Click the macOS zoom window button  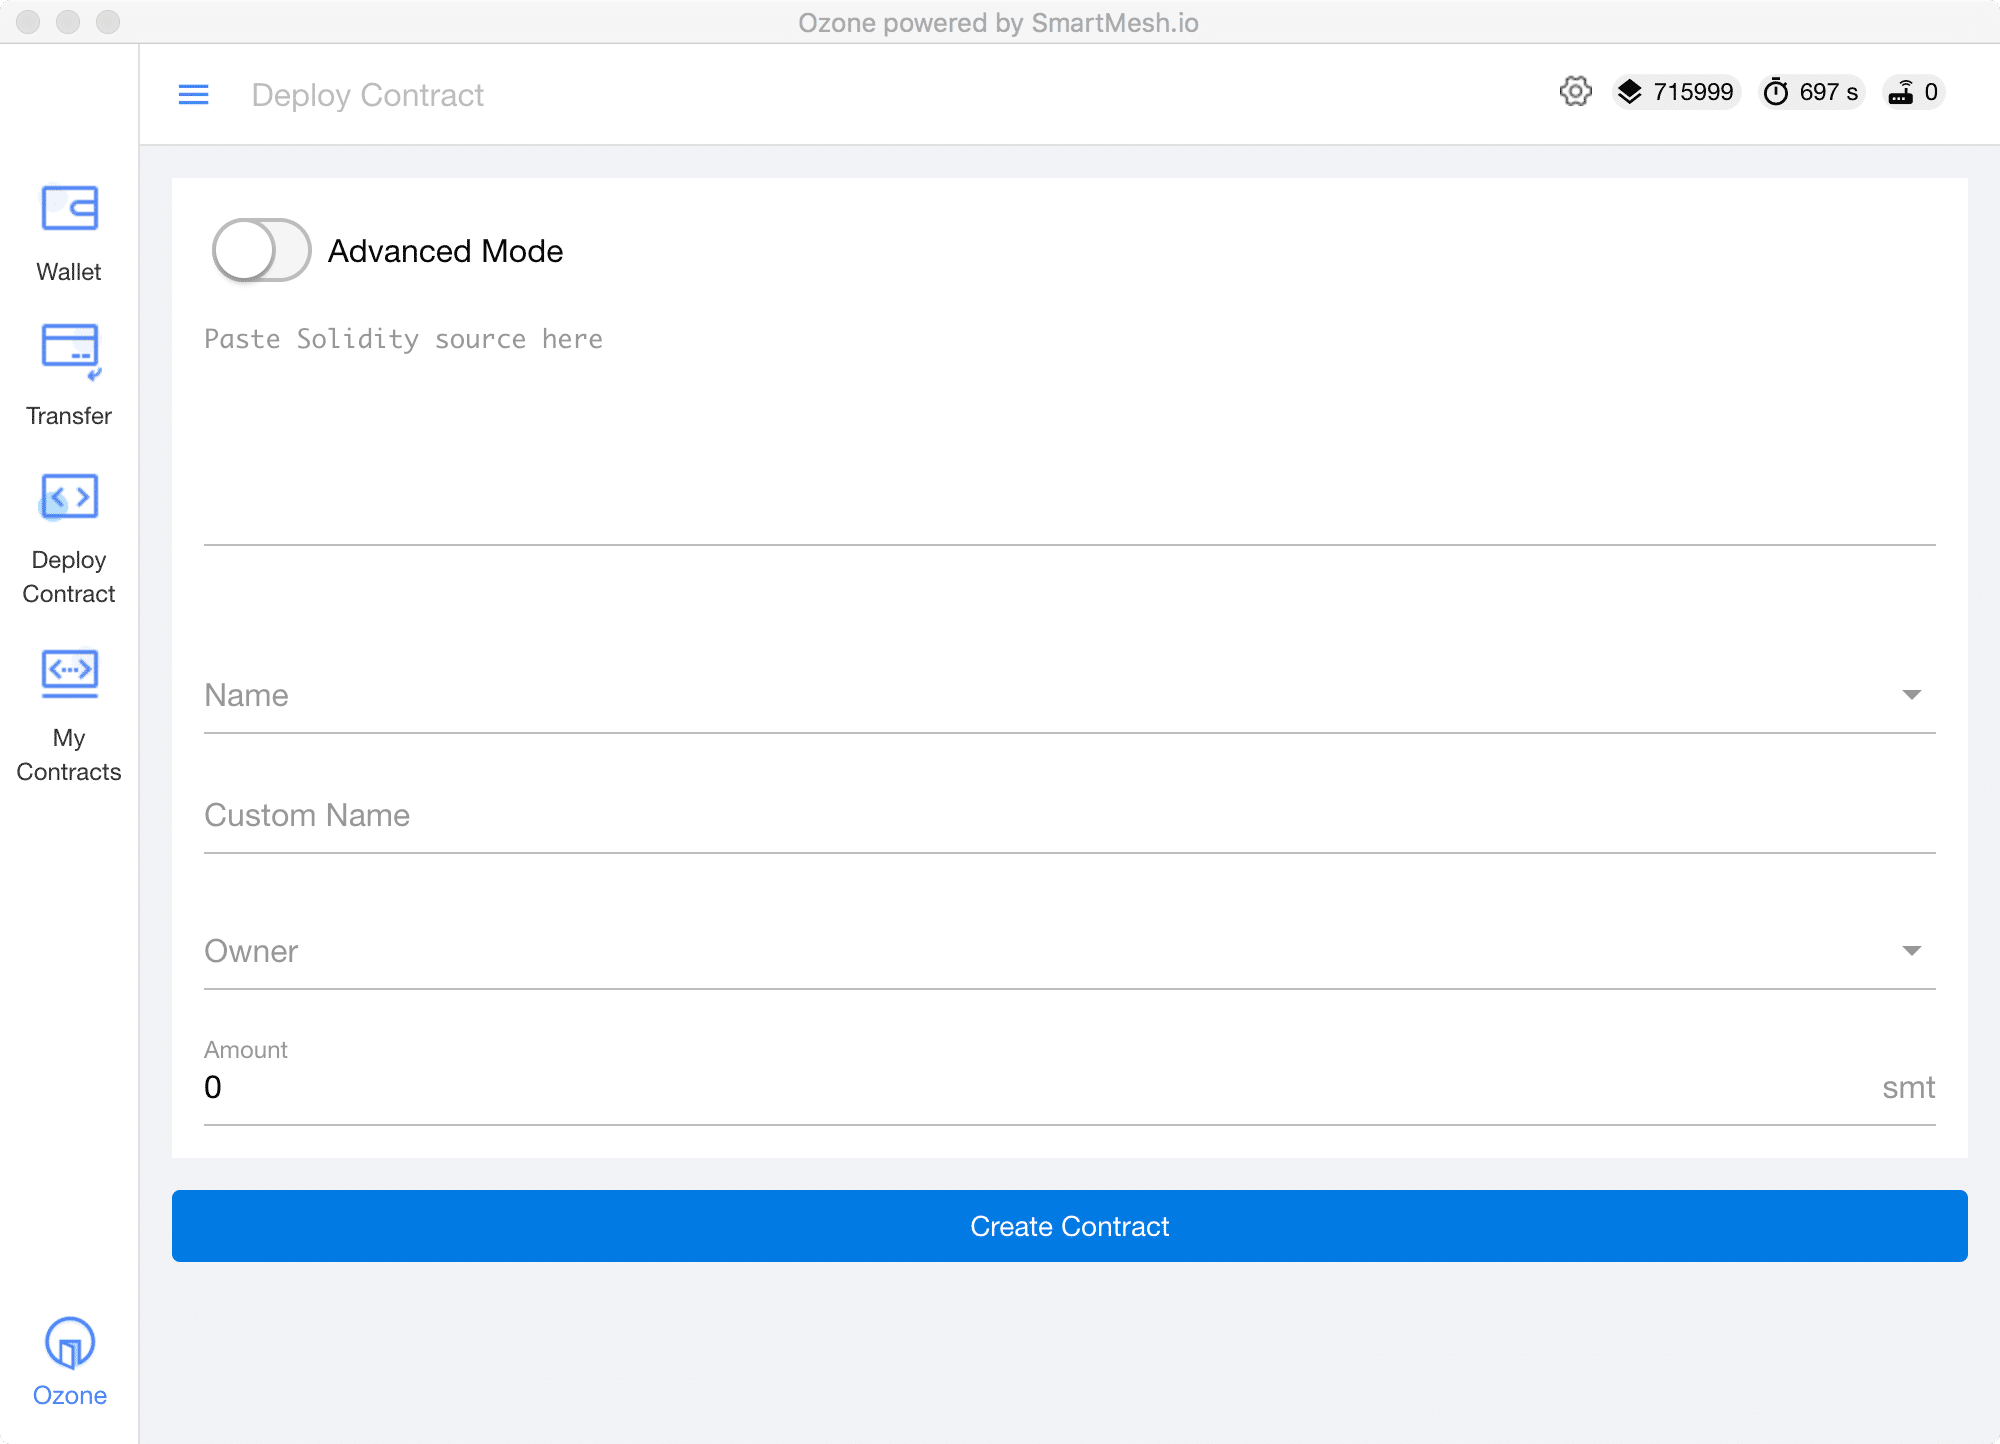(108, 22)
